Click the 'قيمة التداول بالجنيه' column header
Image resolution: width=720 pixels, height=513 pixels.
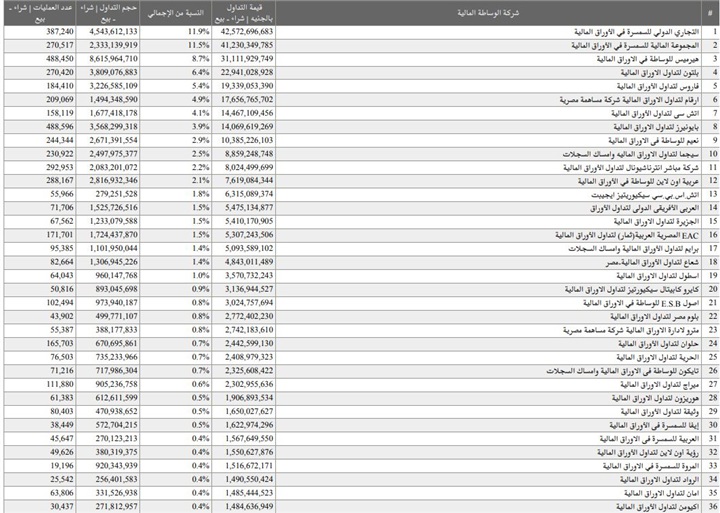(x=243, y=13)
